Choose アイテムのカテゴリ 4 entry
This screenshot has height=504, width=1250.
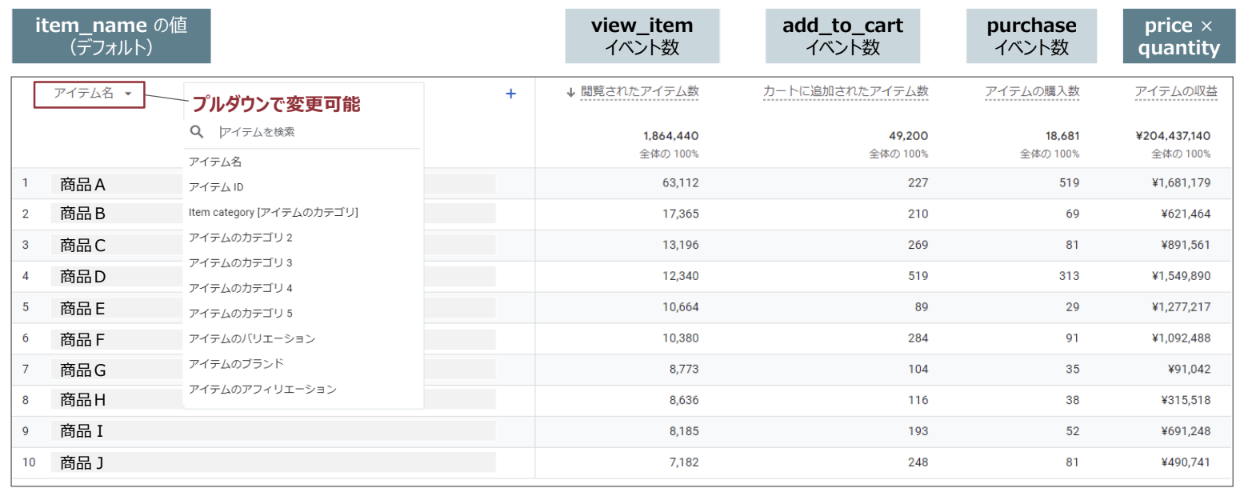(240, 288)
